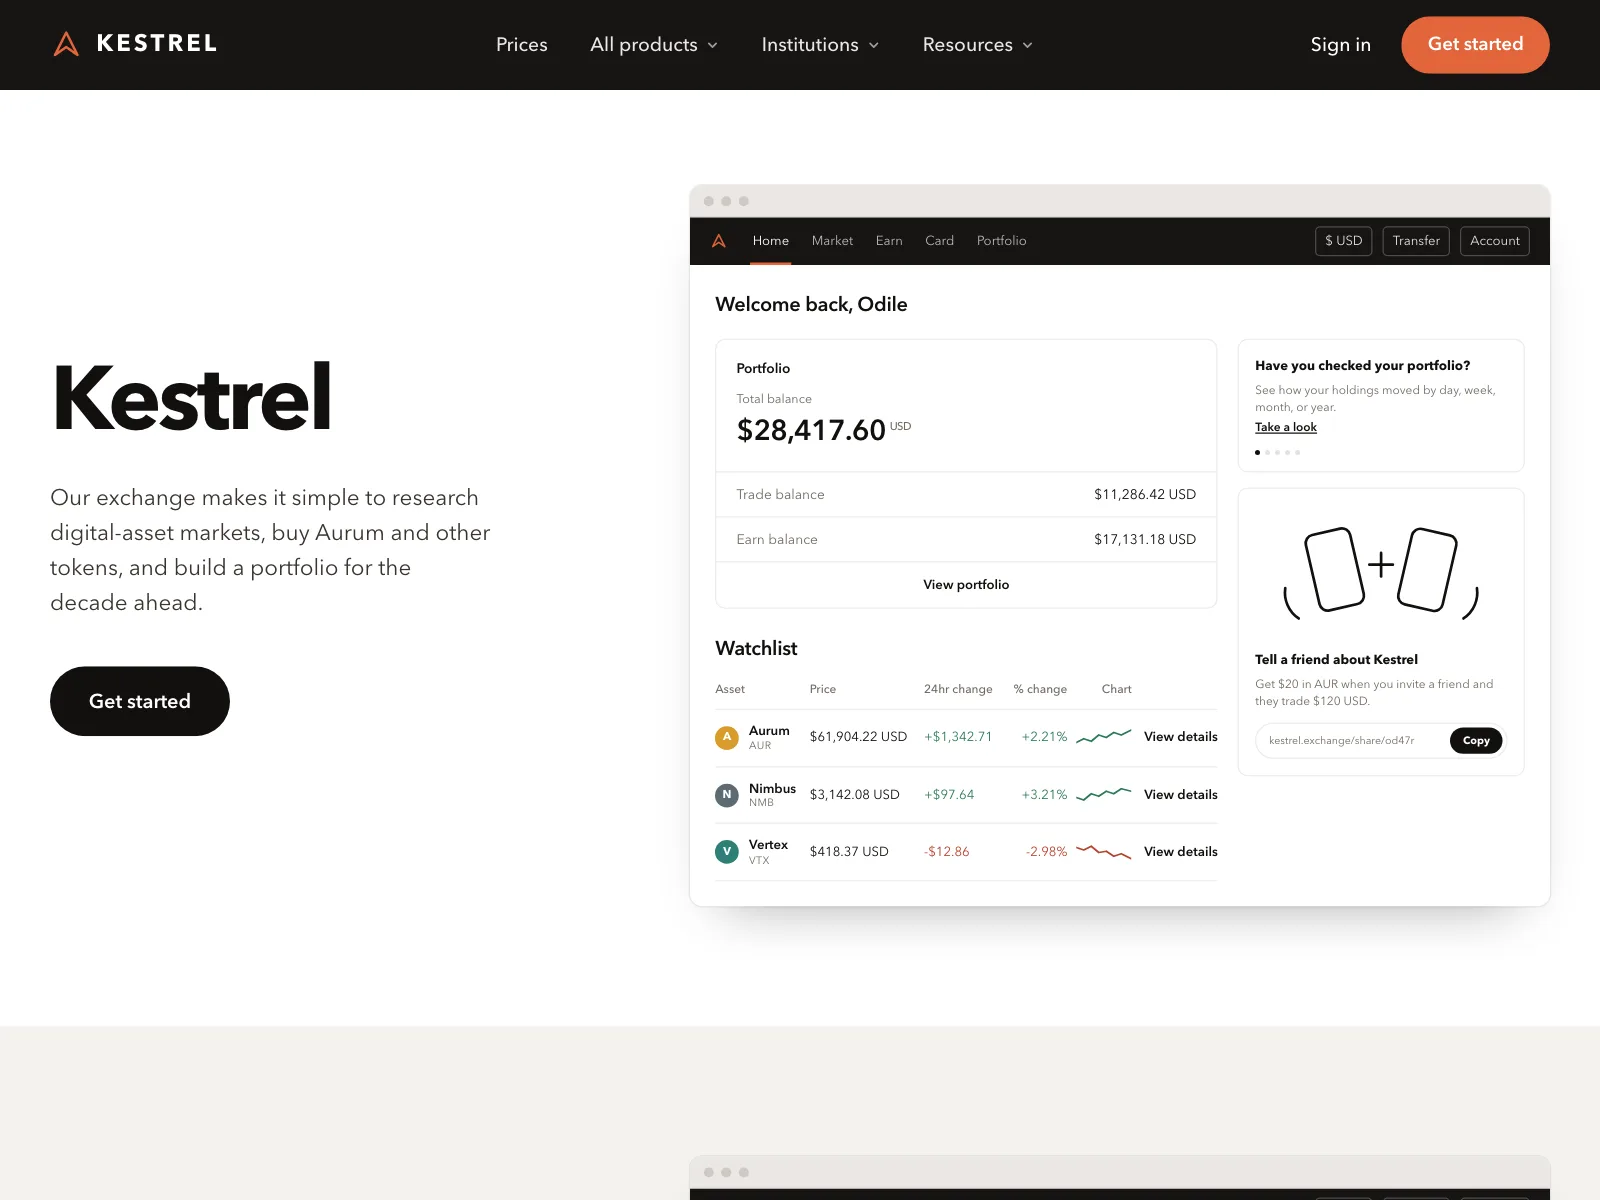The image size is (1600, 1200).
Task: Switch to the Portfolio tab
Action: click(1001, 241)
